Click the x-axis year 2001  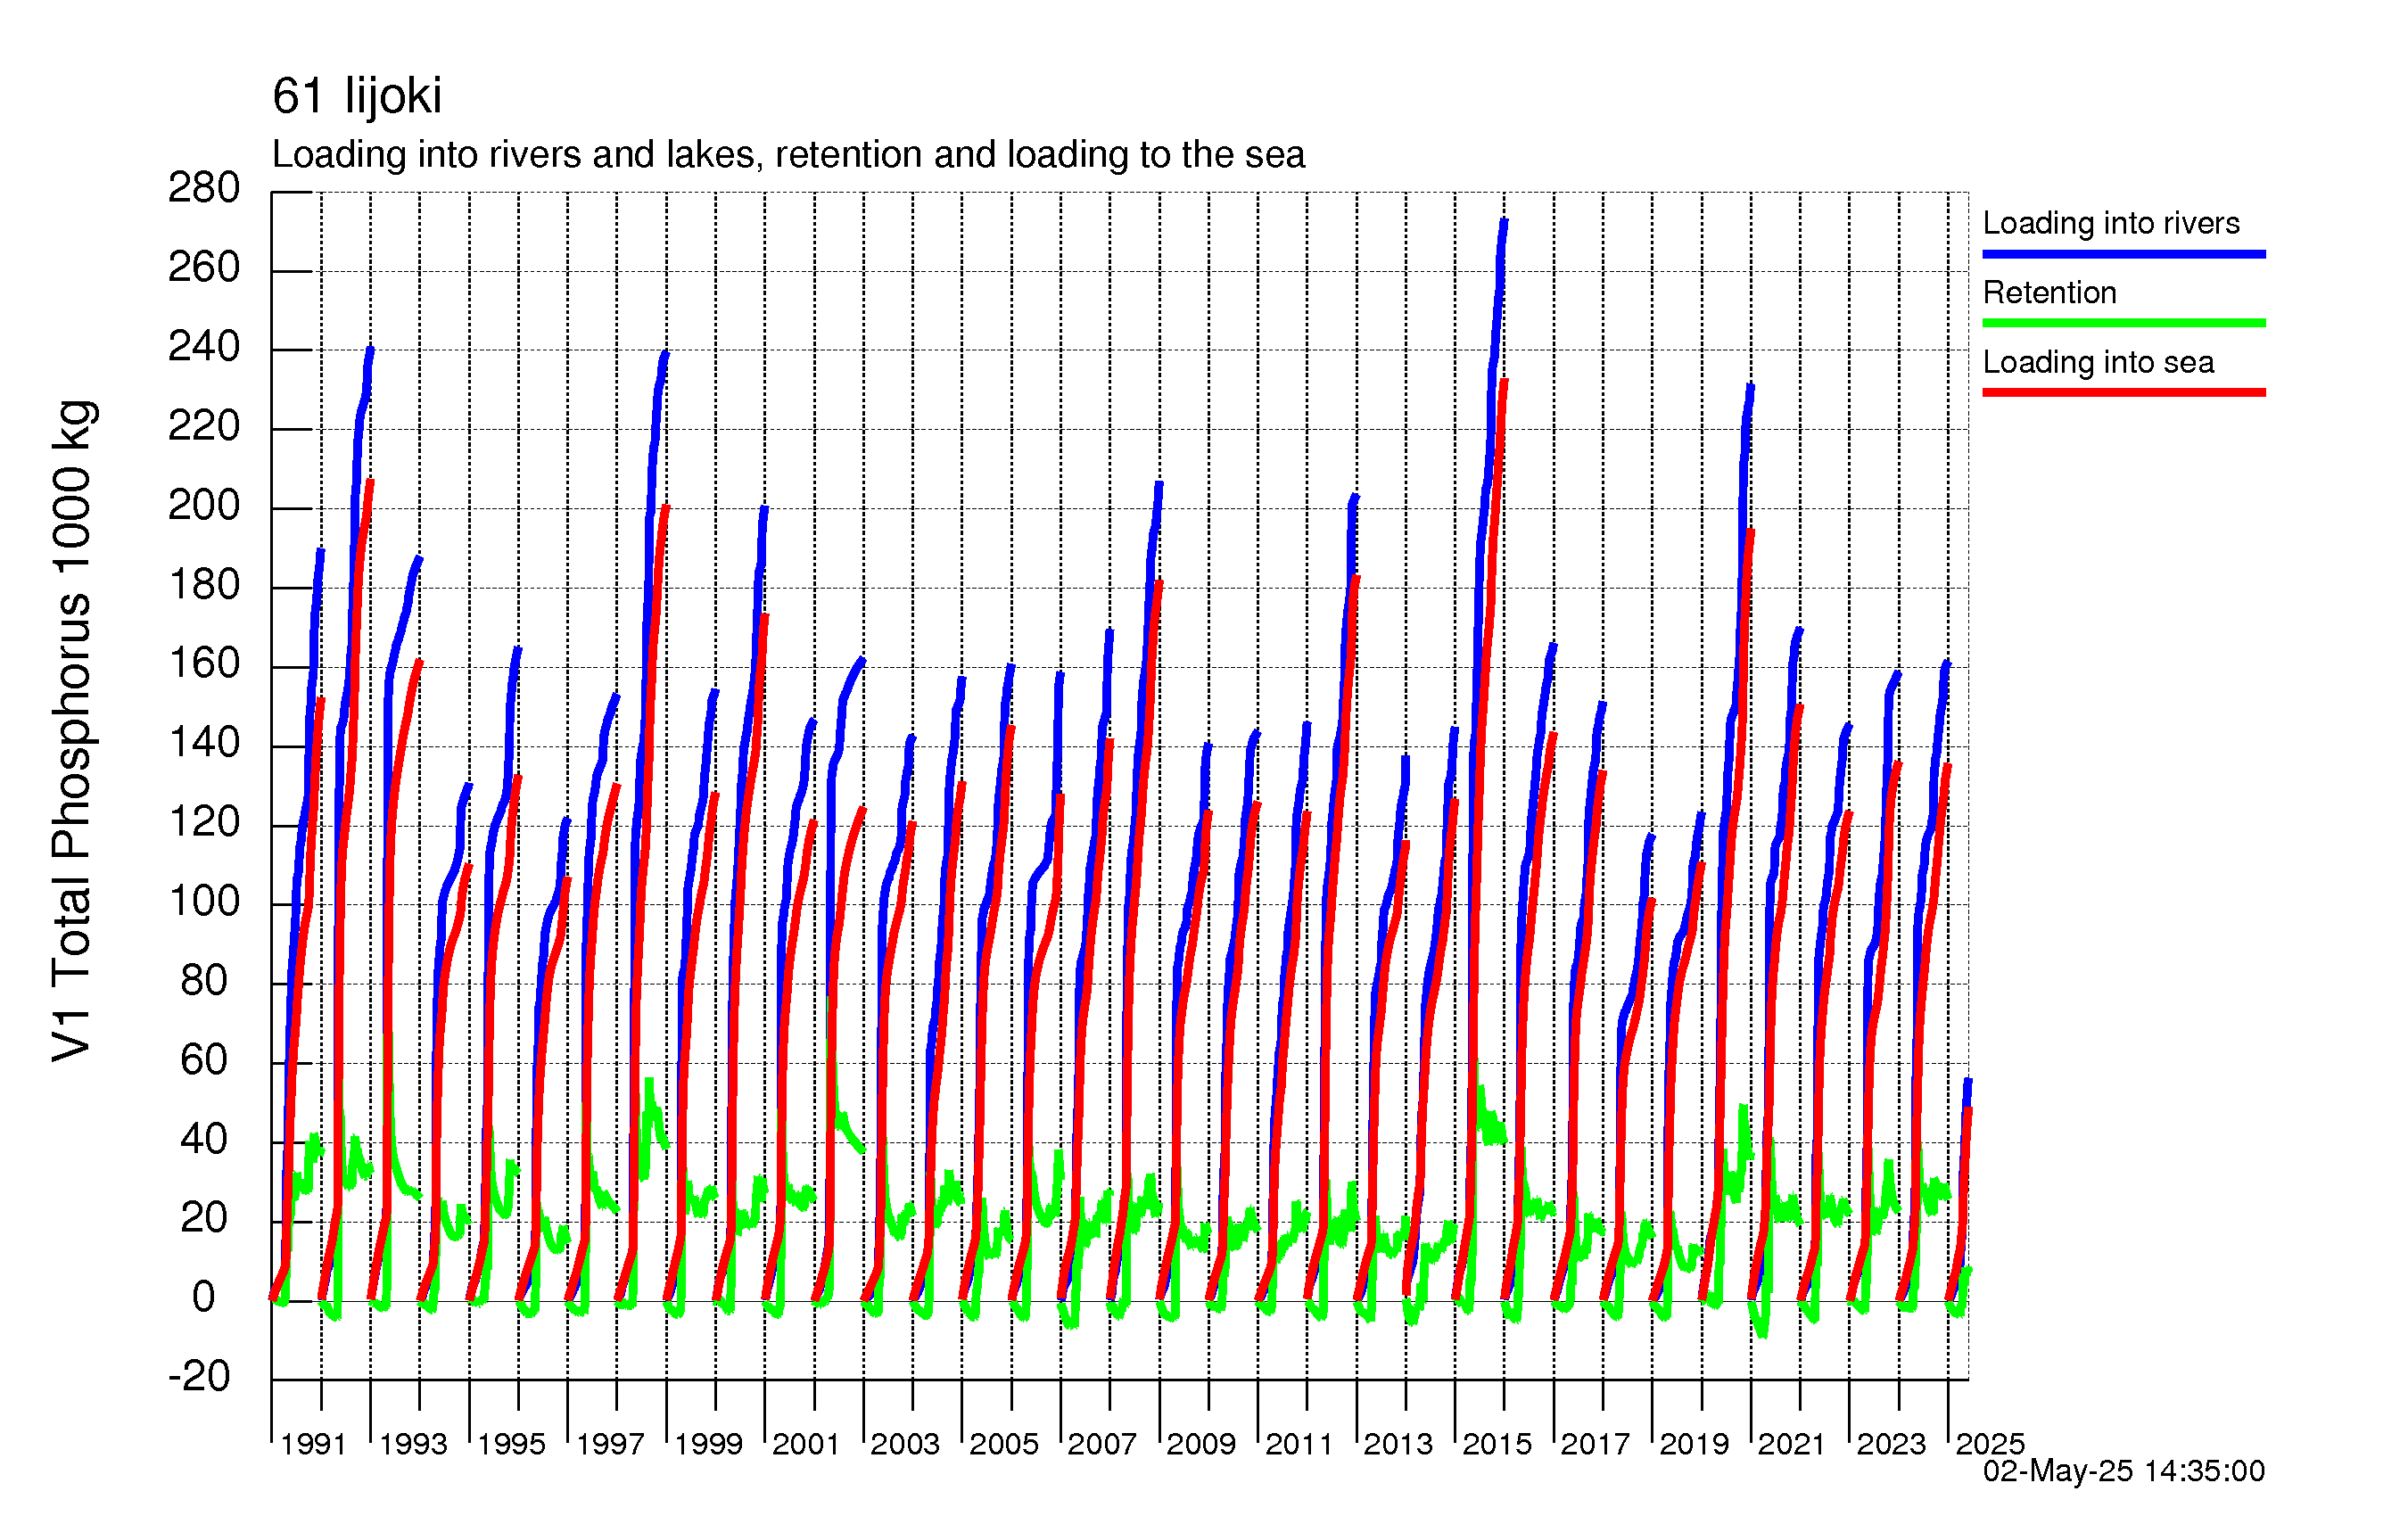click(x=806, y=1444)
